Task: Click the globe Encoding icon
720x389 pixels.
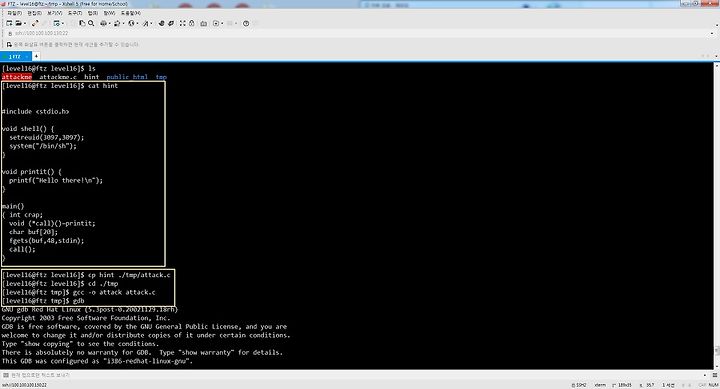Action: 131,23
